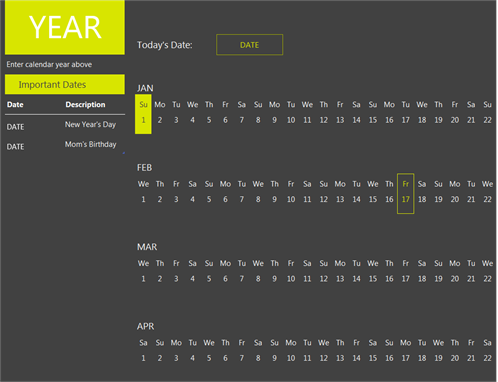Select the Today's Date DATE box
Screen dimensions: 498x382
(249, 45)
